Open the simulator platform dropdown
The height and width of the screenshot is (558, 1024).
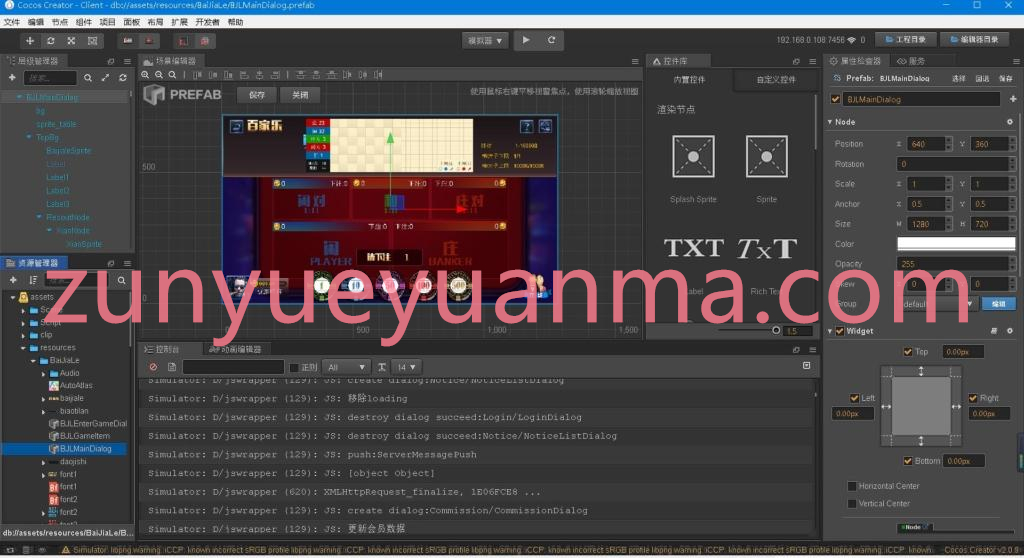(x=485, y=41)
